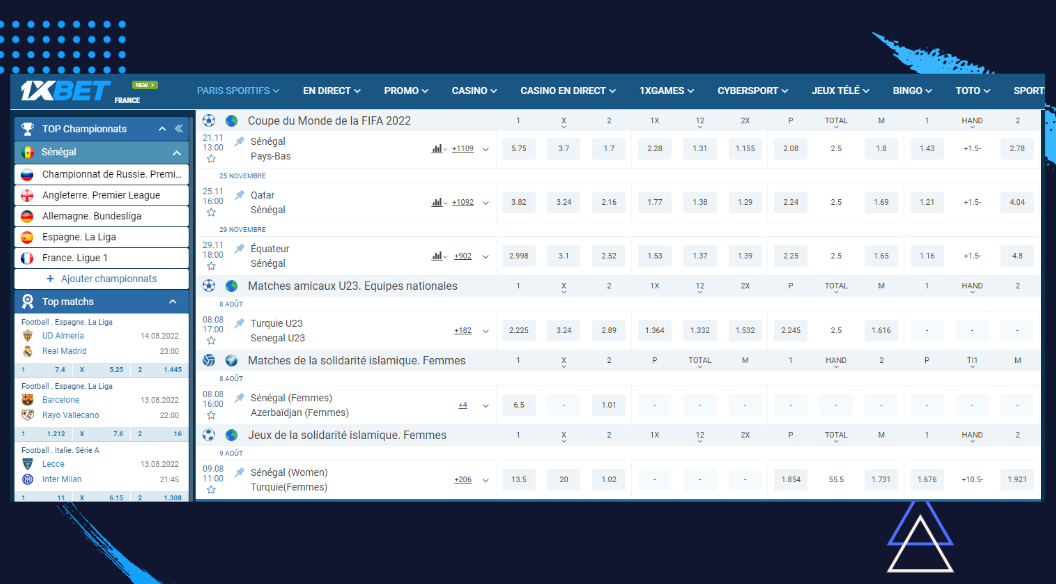This screenshot has width=1056, height=584.
Task: Click football icon beside Matches amicaux U23
Action: click(209, 286)
